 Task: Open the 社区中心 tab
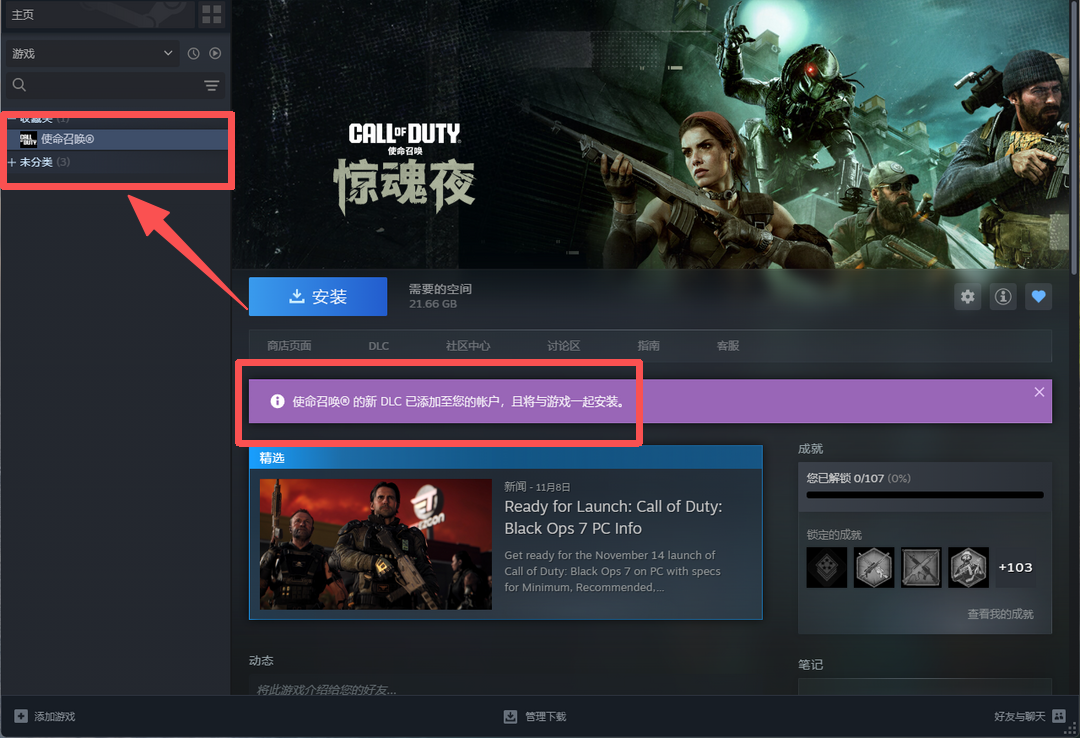pyautogui.click(x=468, y=346)
